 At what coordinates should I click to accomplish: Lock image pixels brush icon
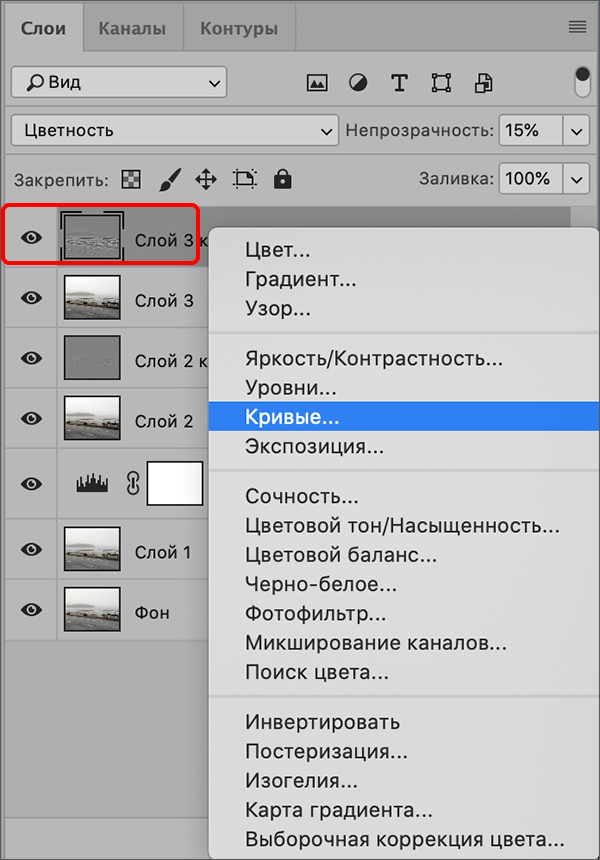[x=168, y=180]
